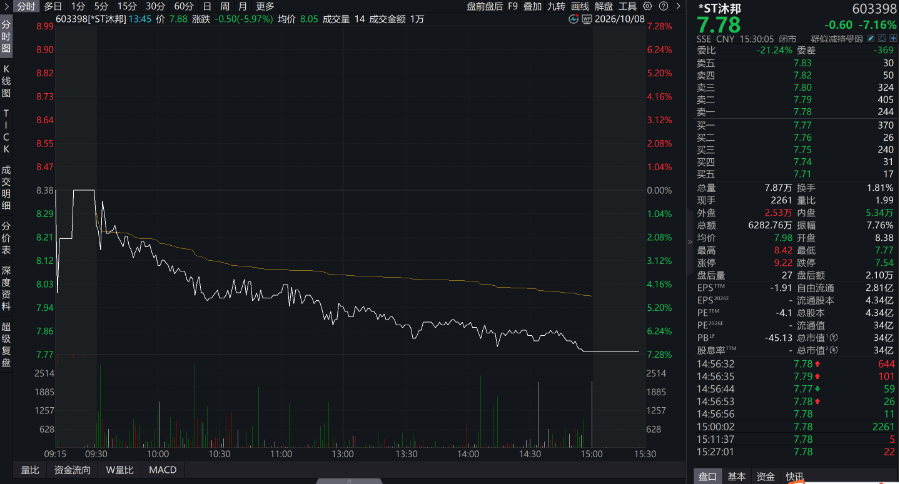Screen dimensions: 899x484
Task: Click the 疑似减持受限 tag
Action: (837, 38)
